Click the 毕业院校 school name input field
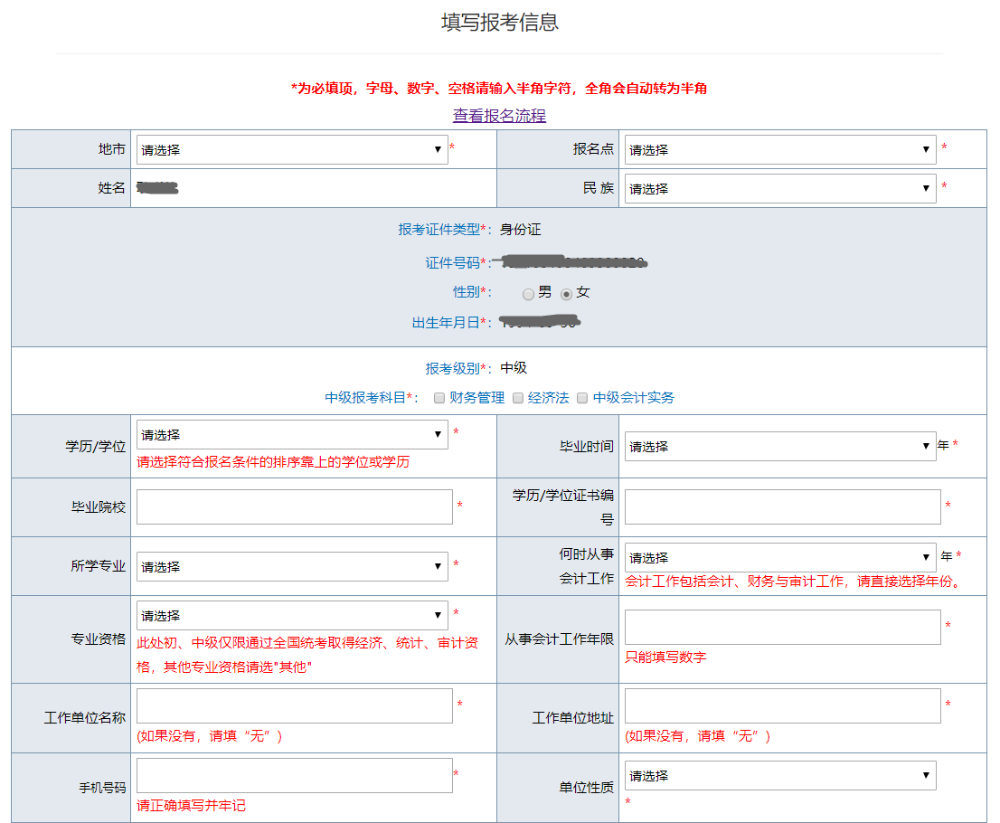Screen dimensions: 1000x823 coord(295,506)
